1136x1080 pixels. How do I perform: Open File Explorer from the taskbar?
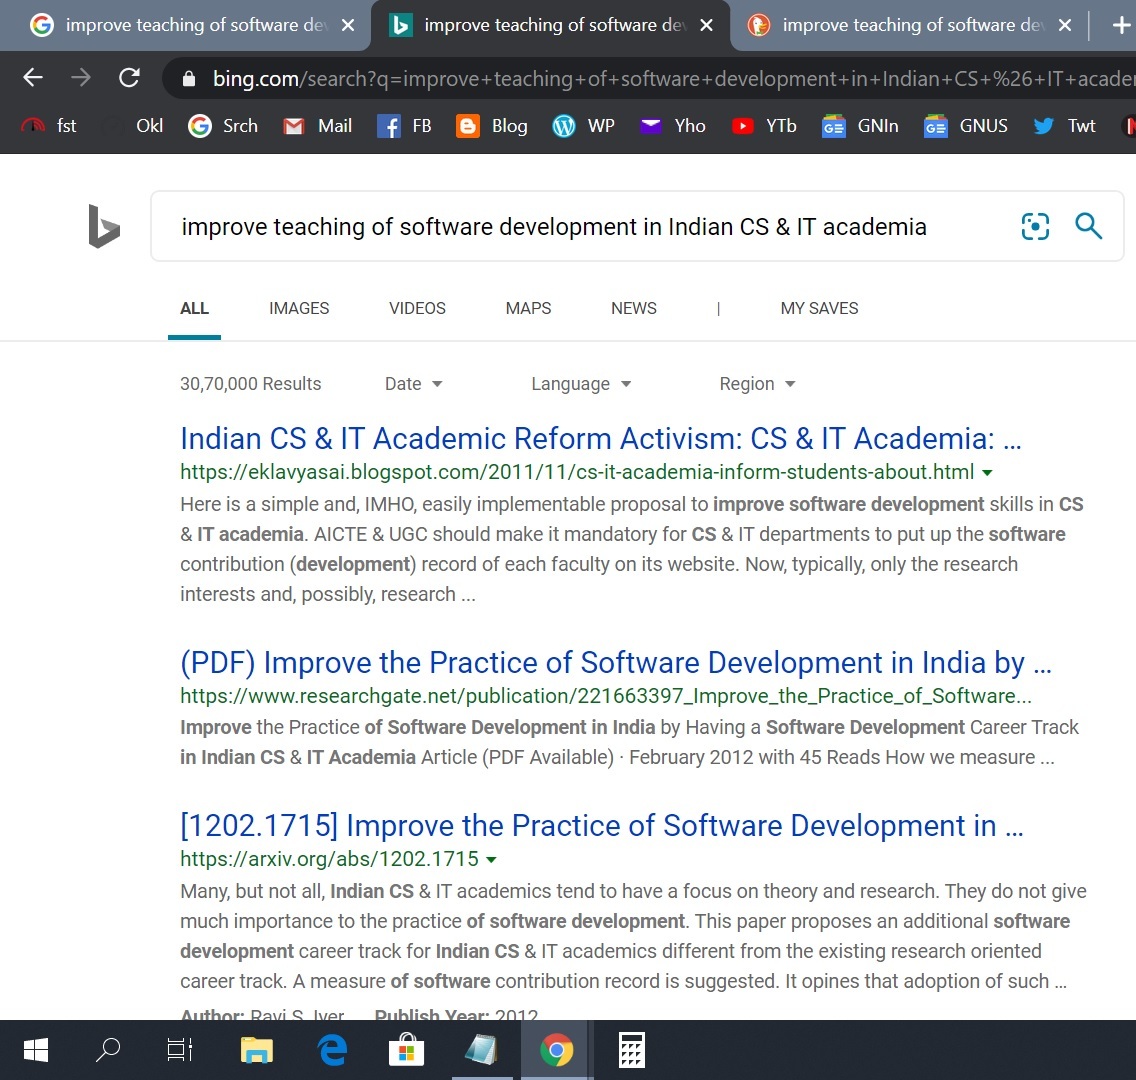(x=257, y=1050)
